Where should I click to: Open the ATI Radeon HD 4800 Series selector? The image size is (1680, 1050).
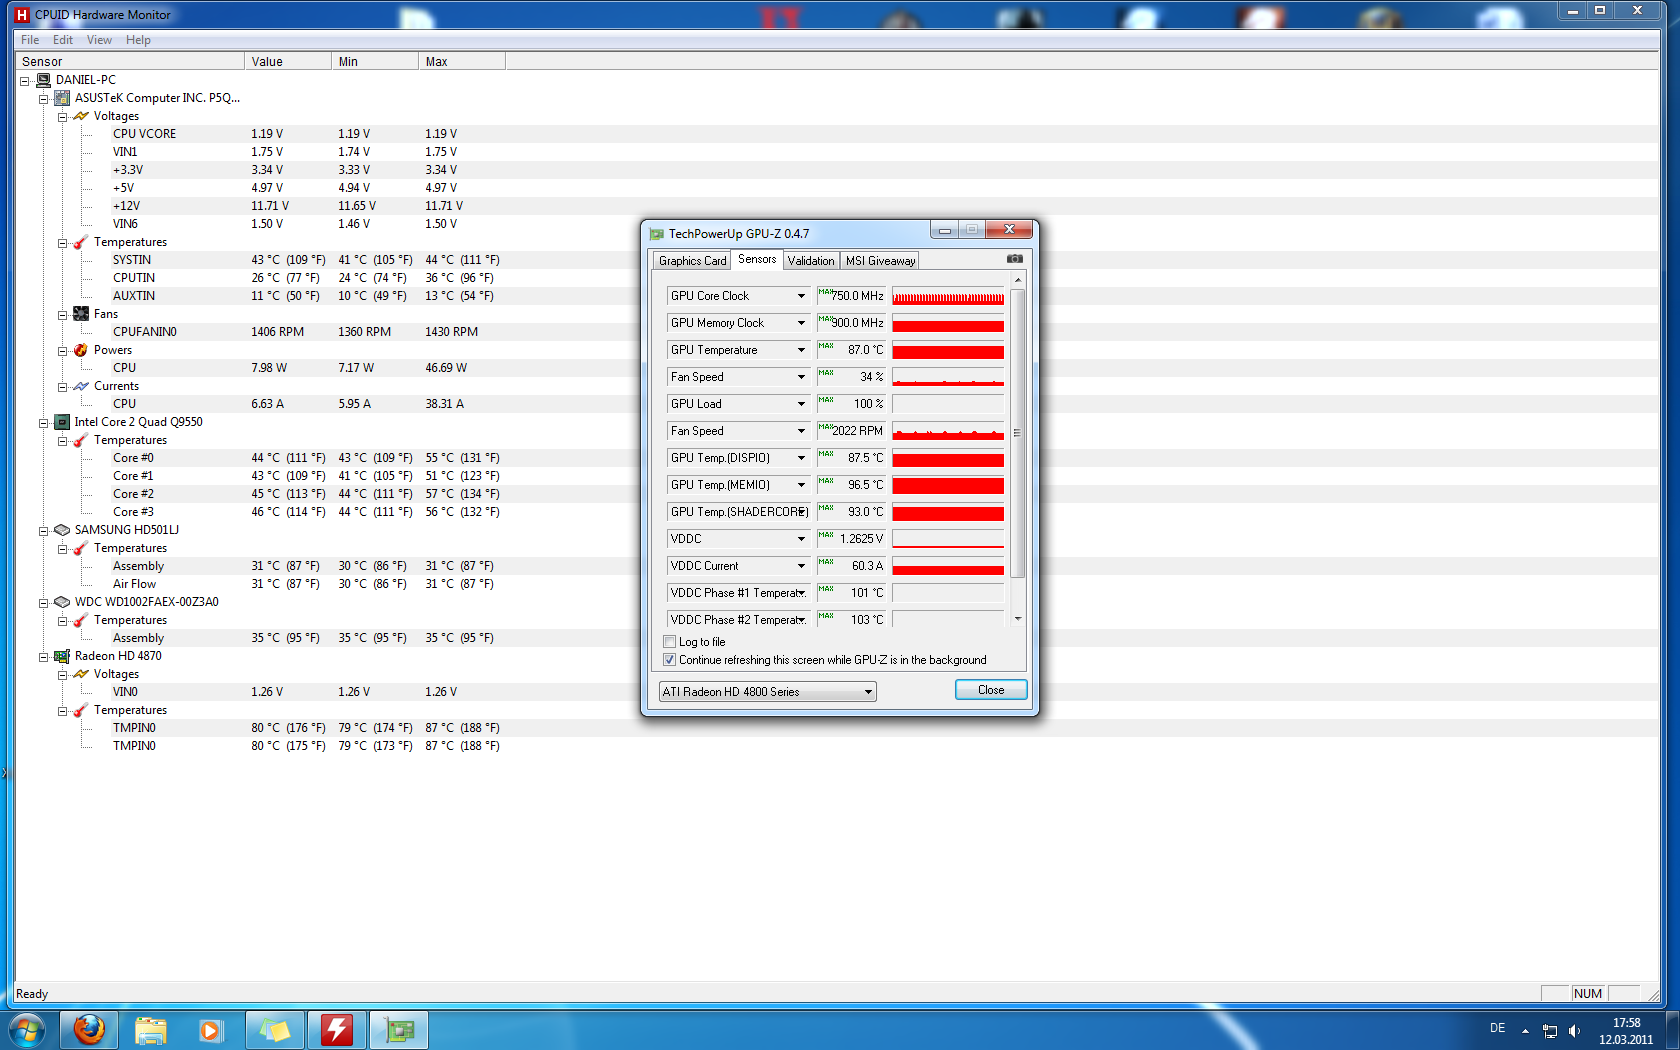tap(767, 692)
